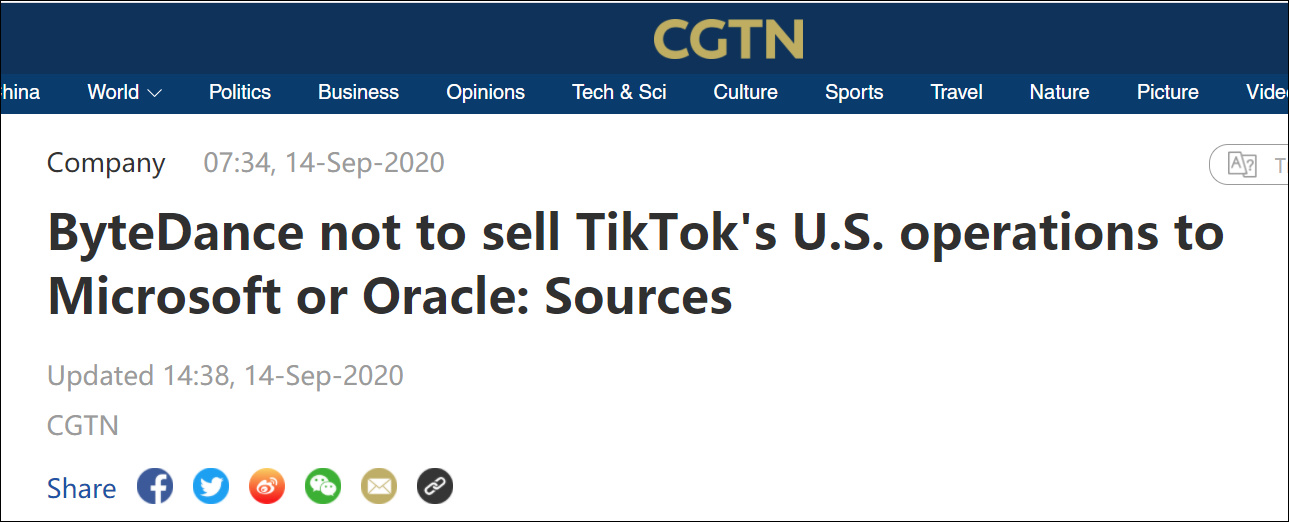Share article by email icon
This screenshot has width=1289, height=522.
379,487
